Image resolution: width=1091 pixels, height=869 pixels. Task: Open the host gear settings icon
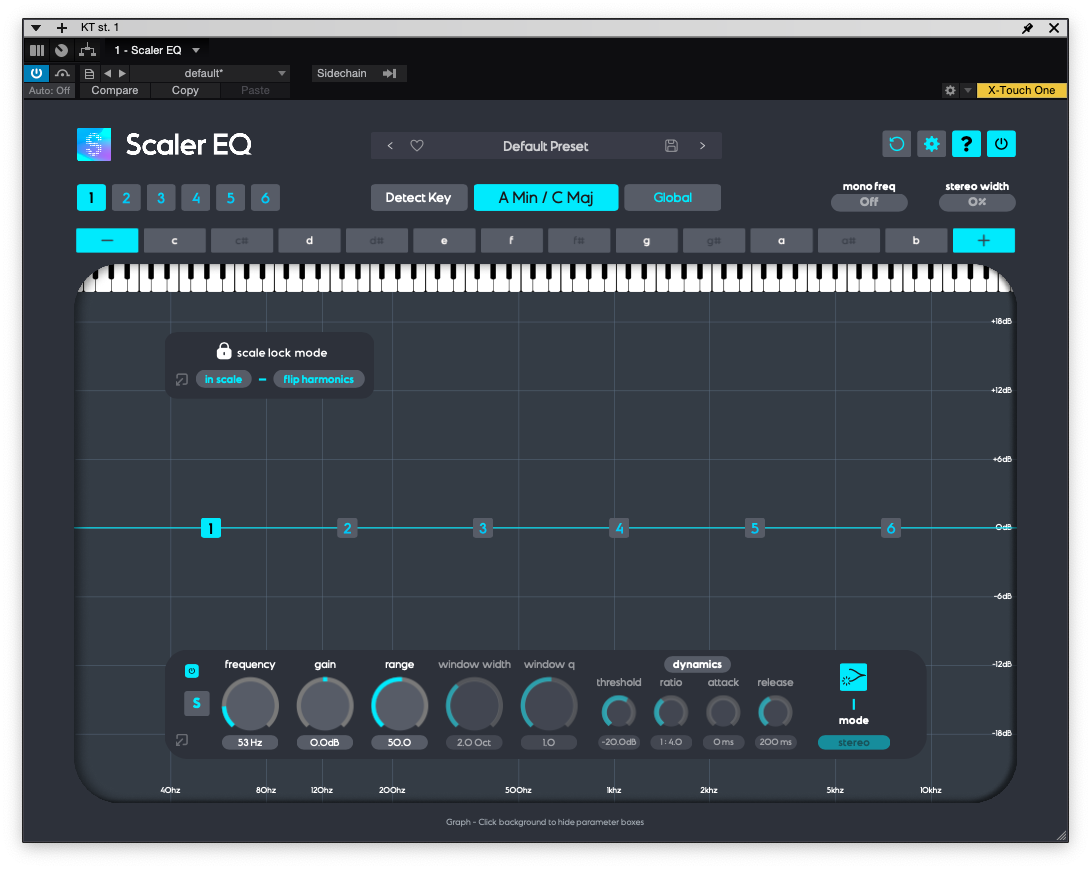950,90
